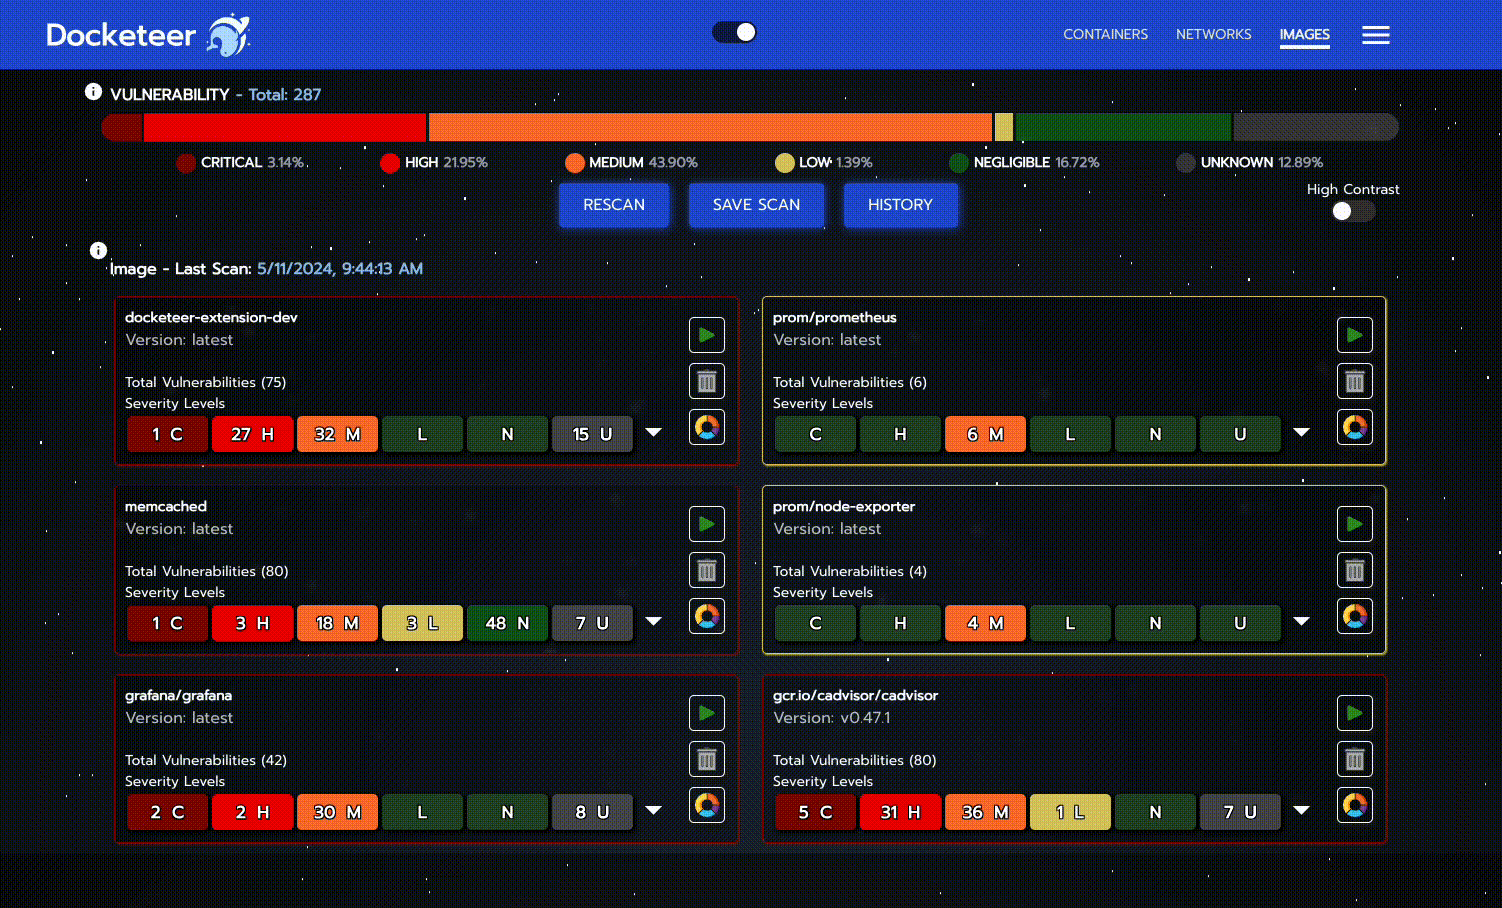Click docketeer-extension-dev 27 H high severity button
Image resolution: width=1502 pixels, height=908 pixels.
coord(252,434)
